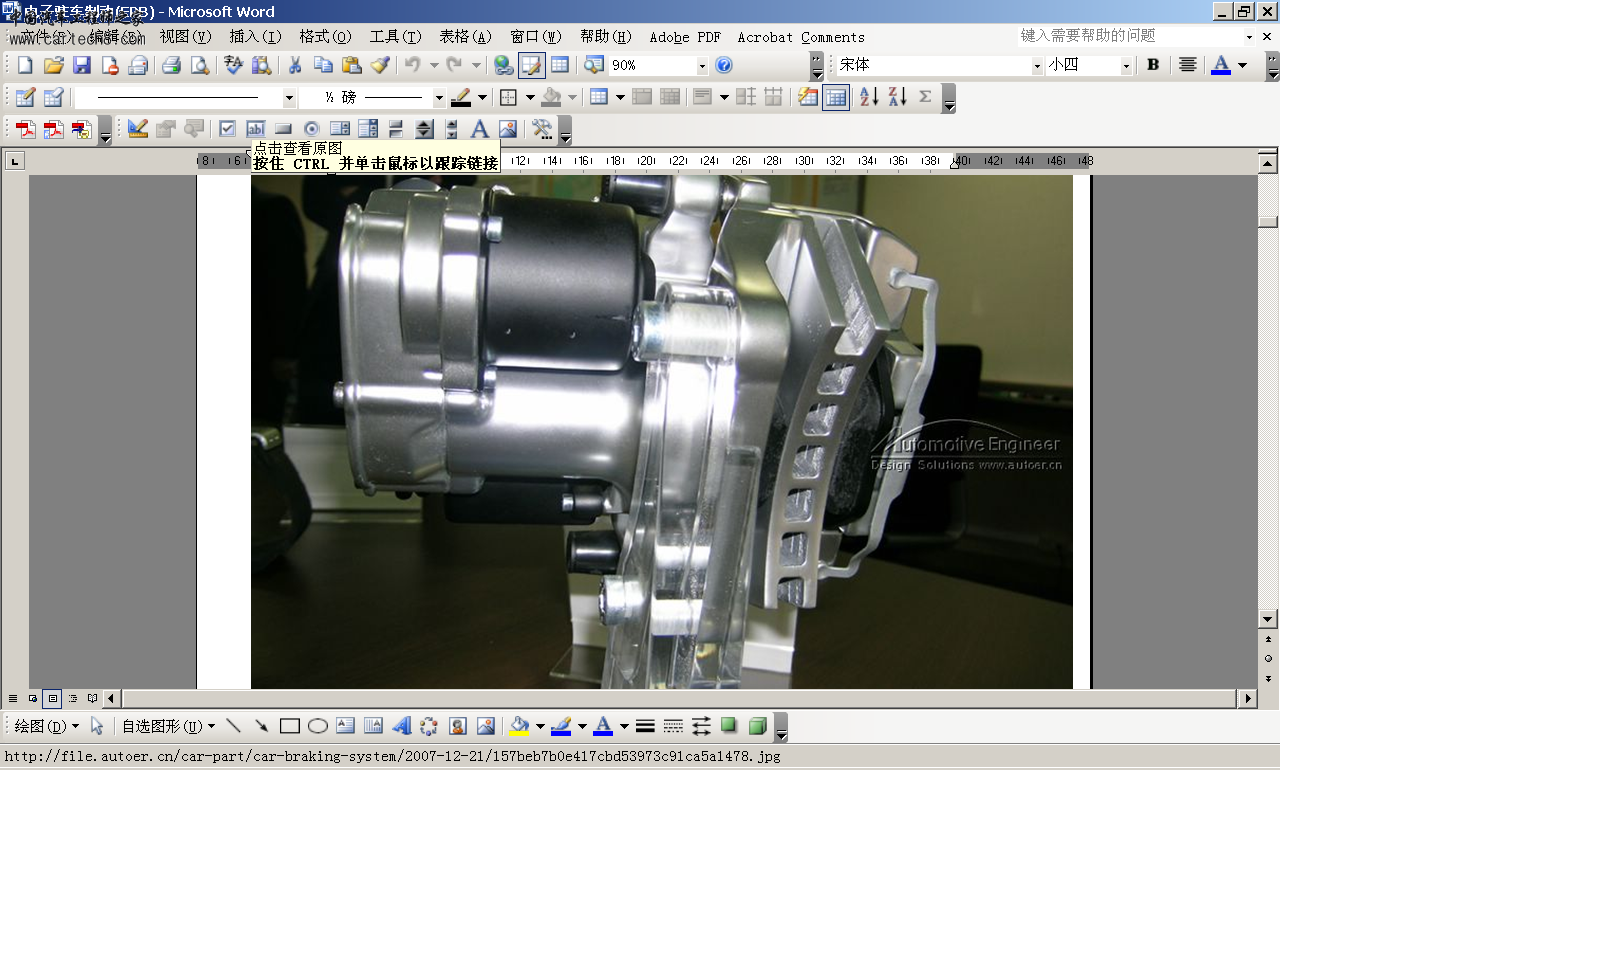Toggle design mode in the control toolbox
Screen dimensions: 1600x963
(138, 129)
